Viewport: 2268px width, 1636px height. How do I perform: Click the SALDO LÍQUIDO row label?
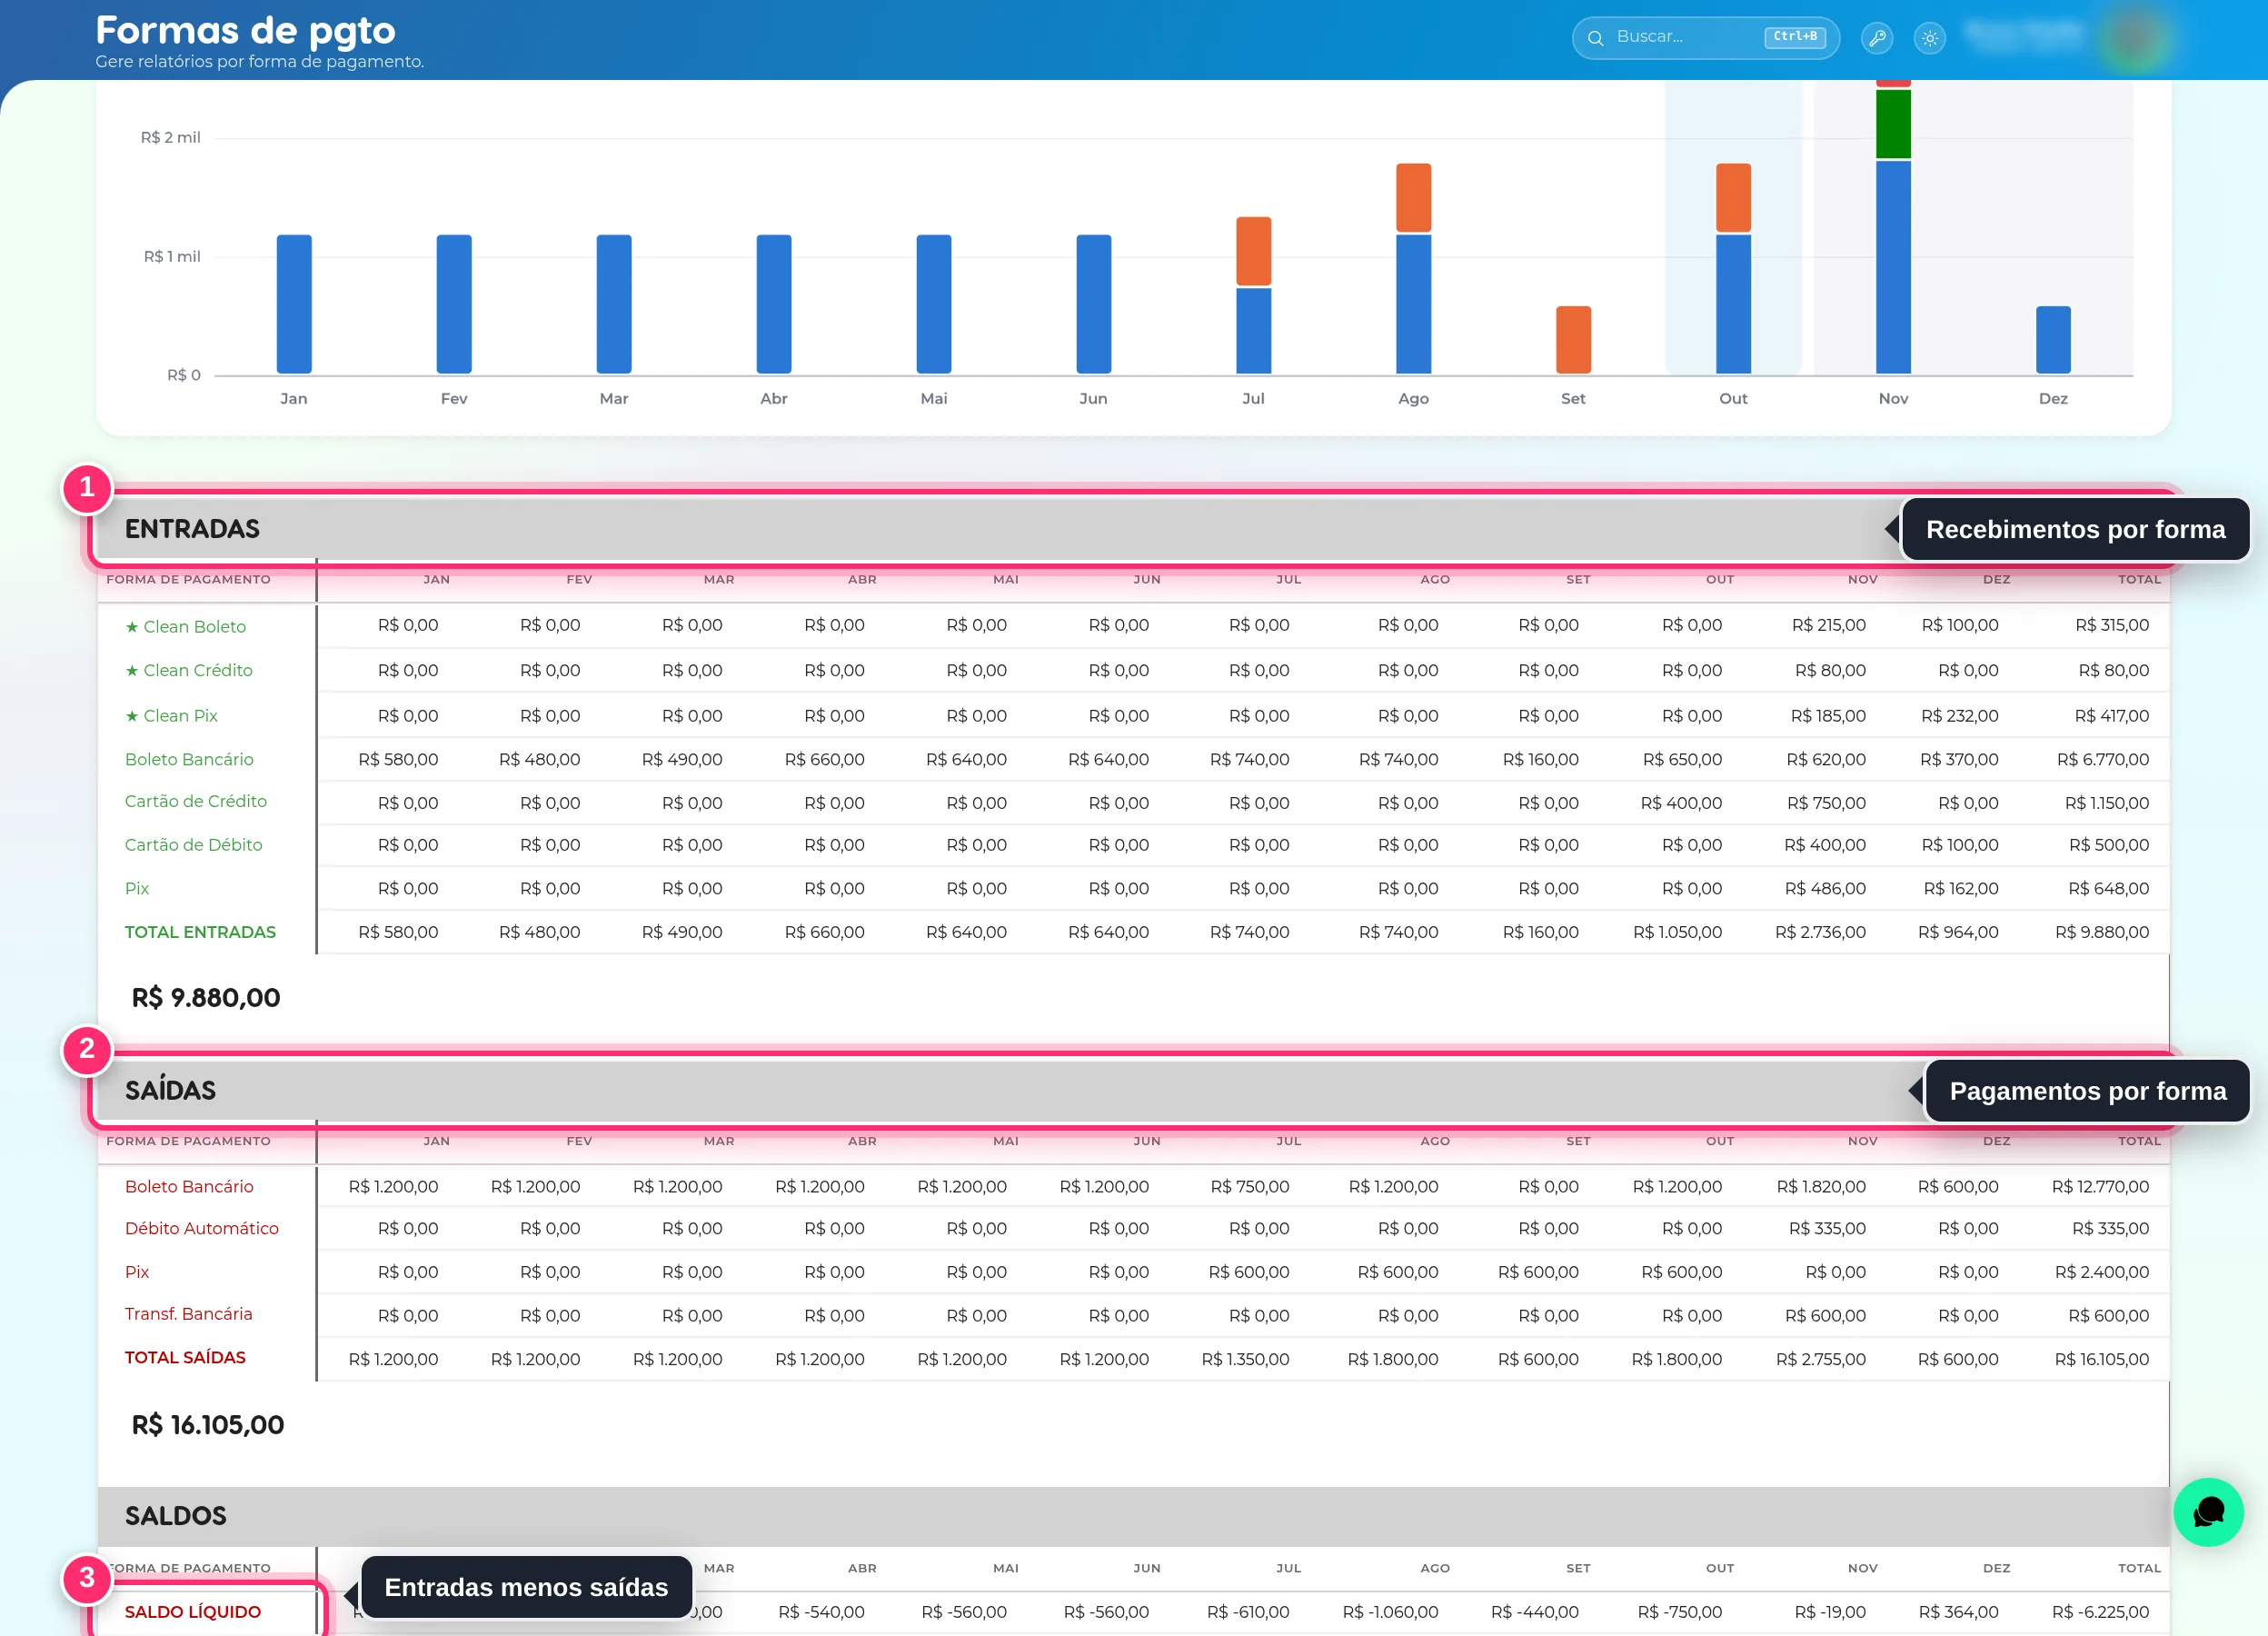coord(192,1612)
